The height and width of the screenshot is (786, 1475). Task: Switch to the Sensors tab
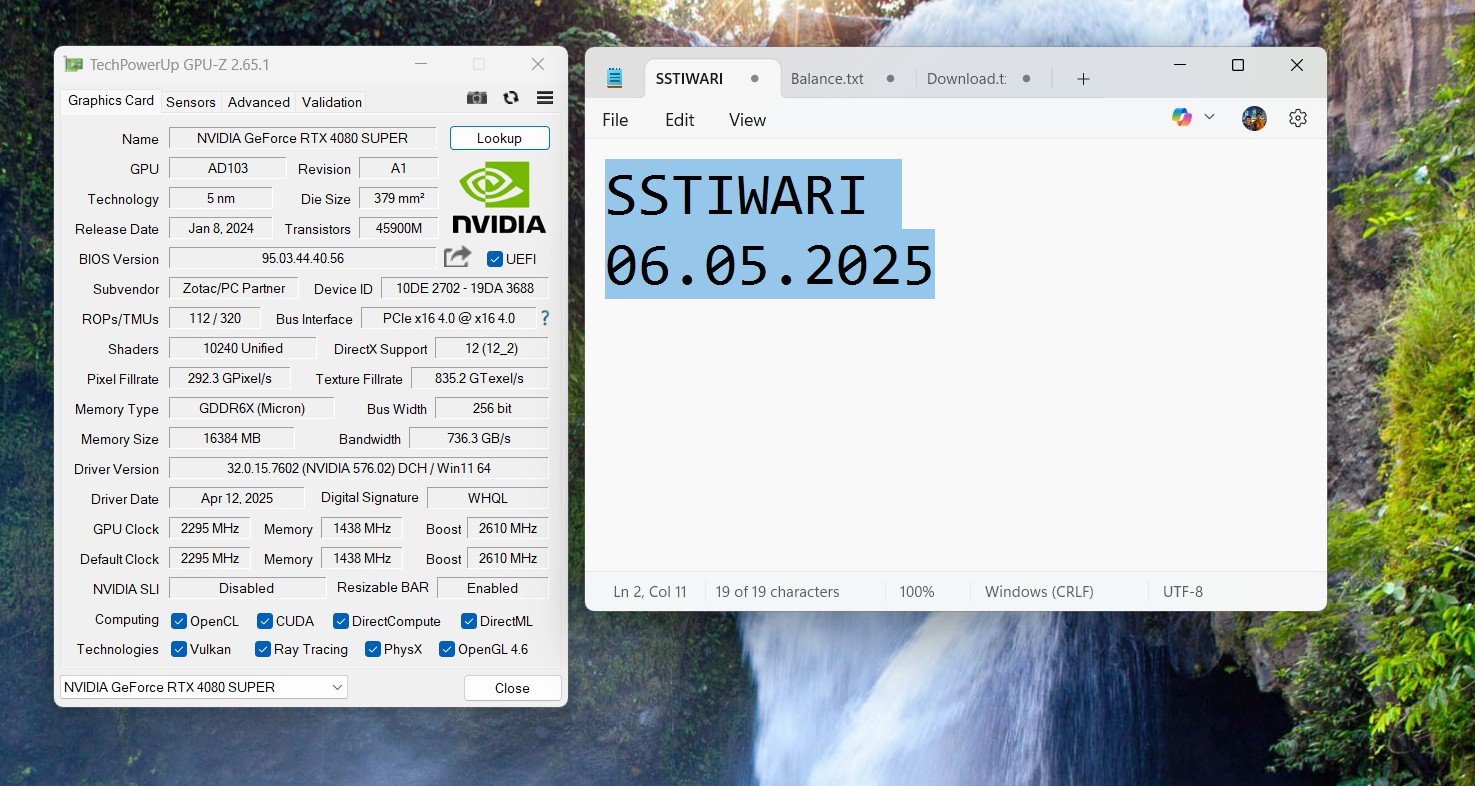tap(191, 102)
